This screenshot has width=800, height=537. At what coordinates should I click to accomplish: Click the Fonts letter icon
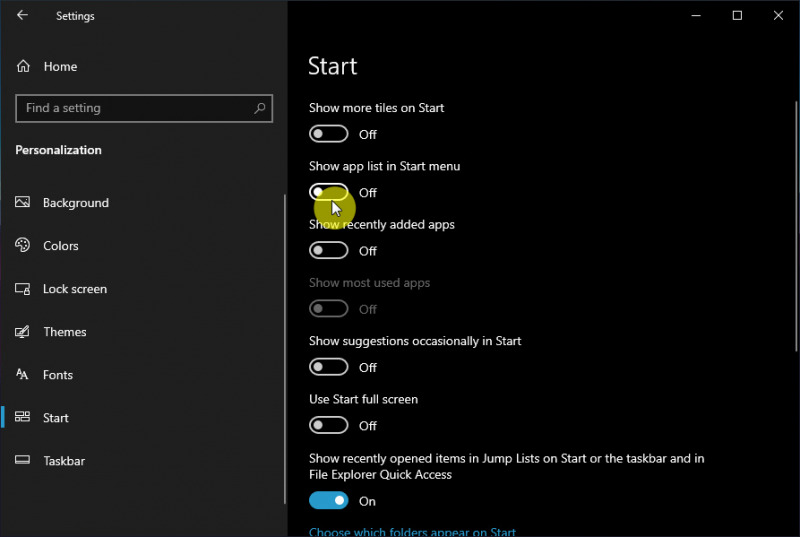click(x=22, y=374)
